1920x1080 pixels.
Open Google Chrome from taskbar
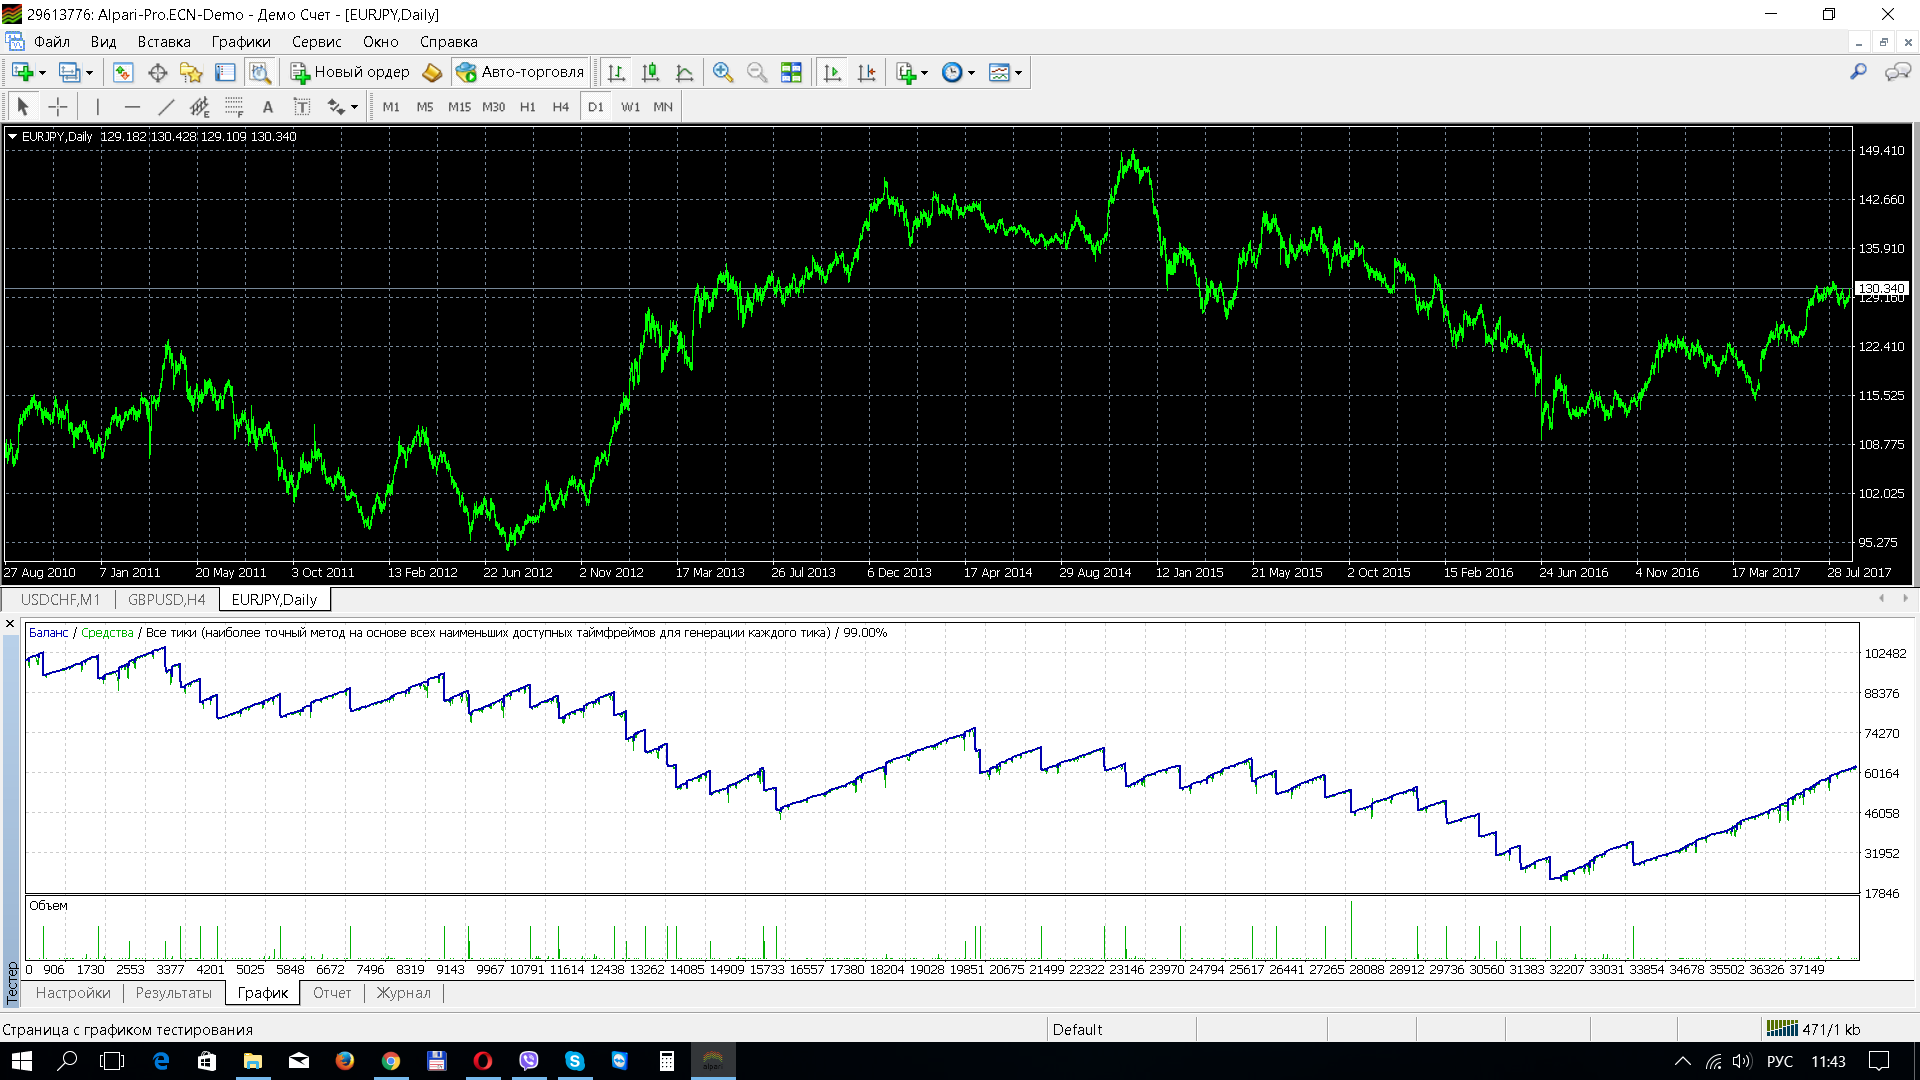coord(391,1061)
